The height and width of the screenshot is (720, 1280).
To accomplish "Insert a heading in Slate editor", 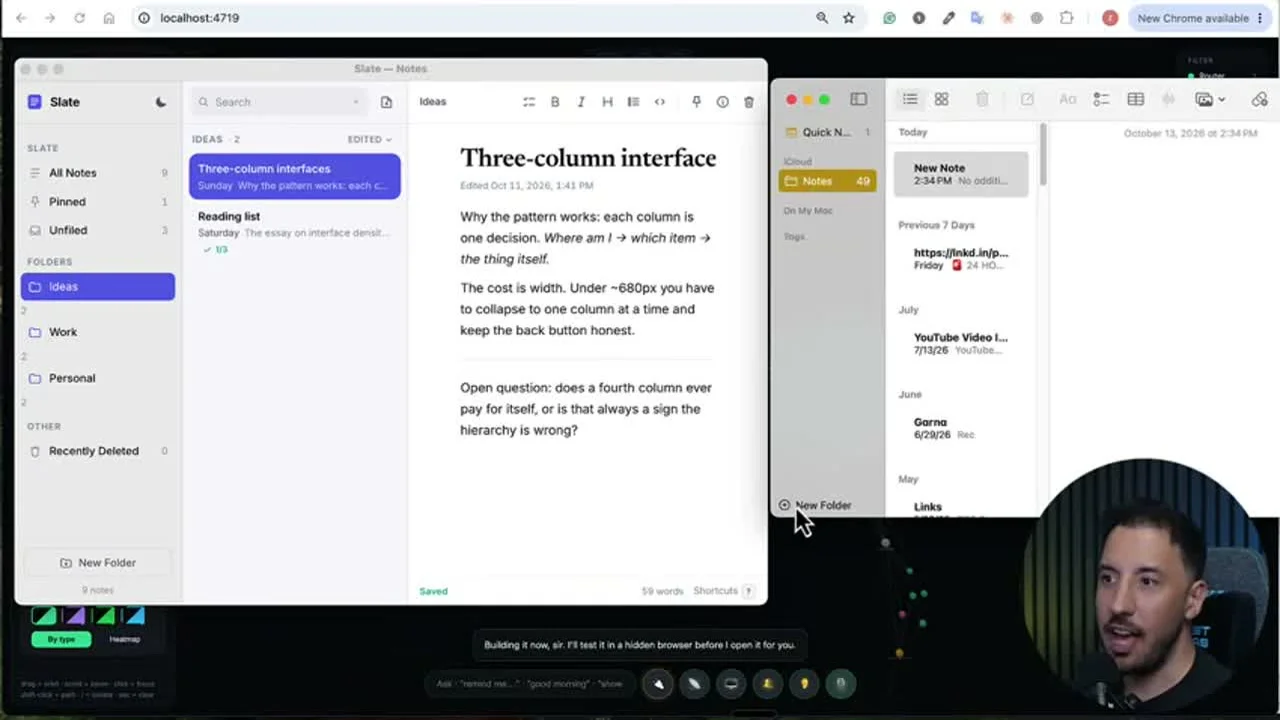I will coord(607,102).
